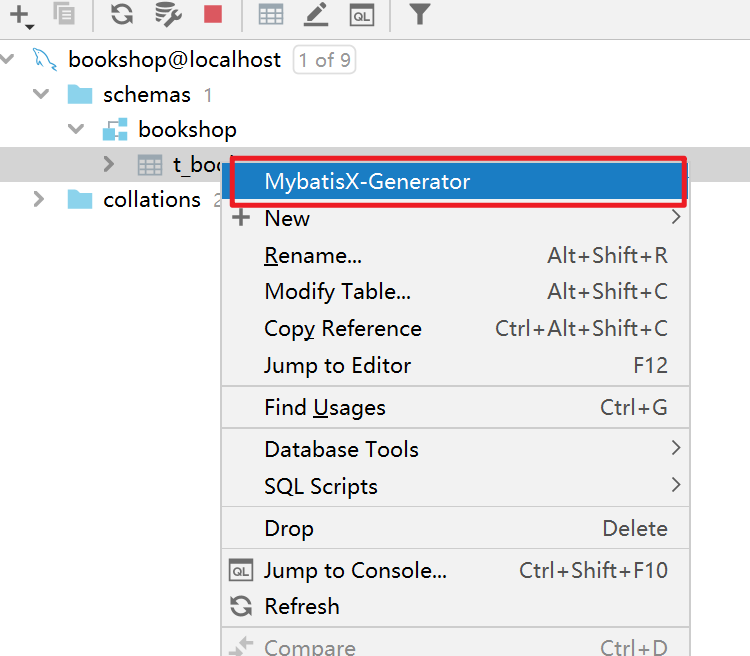The image size is (750, 656).
Task: Click the plus icon beside New
Action: coord(241,218)
